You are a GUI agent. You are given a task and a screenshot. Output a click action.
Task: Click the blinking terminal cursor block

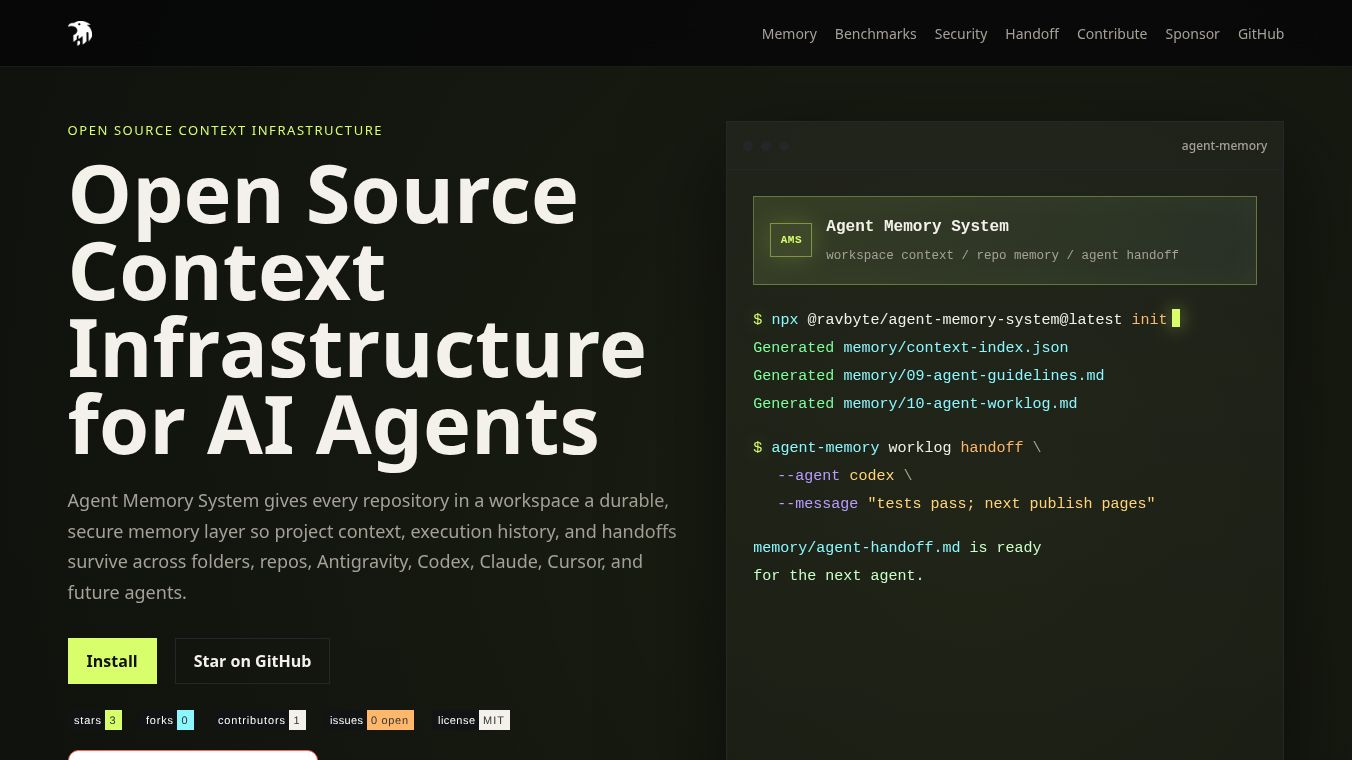coord(1176,318)
